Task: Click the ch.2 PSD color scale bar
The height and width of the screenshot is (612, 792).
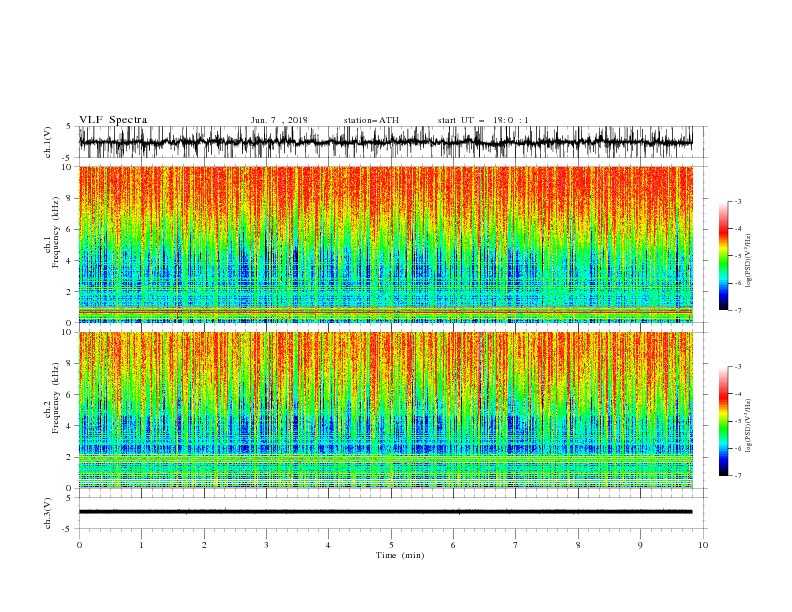Action: tap(723, 421)
